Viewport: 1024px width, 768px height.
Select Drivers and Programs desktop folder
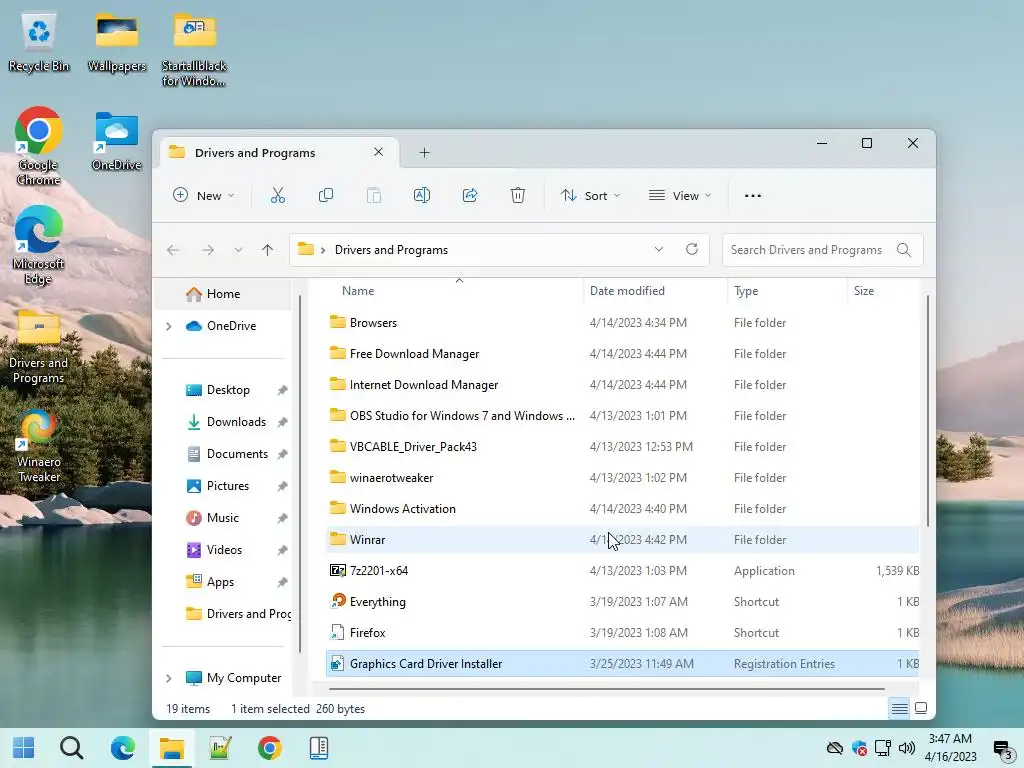pos(39,347)
